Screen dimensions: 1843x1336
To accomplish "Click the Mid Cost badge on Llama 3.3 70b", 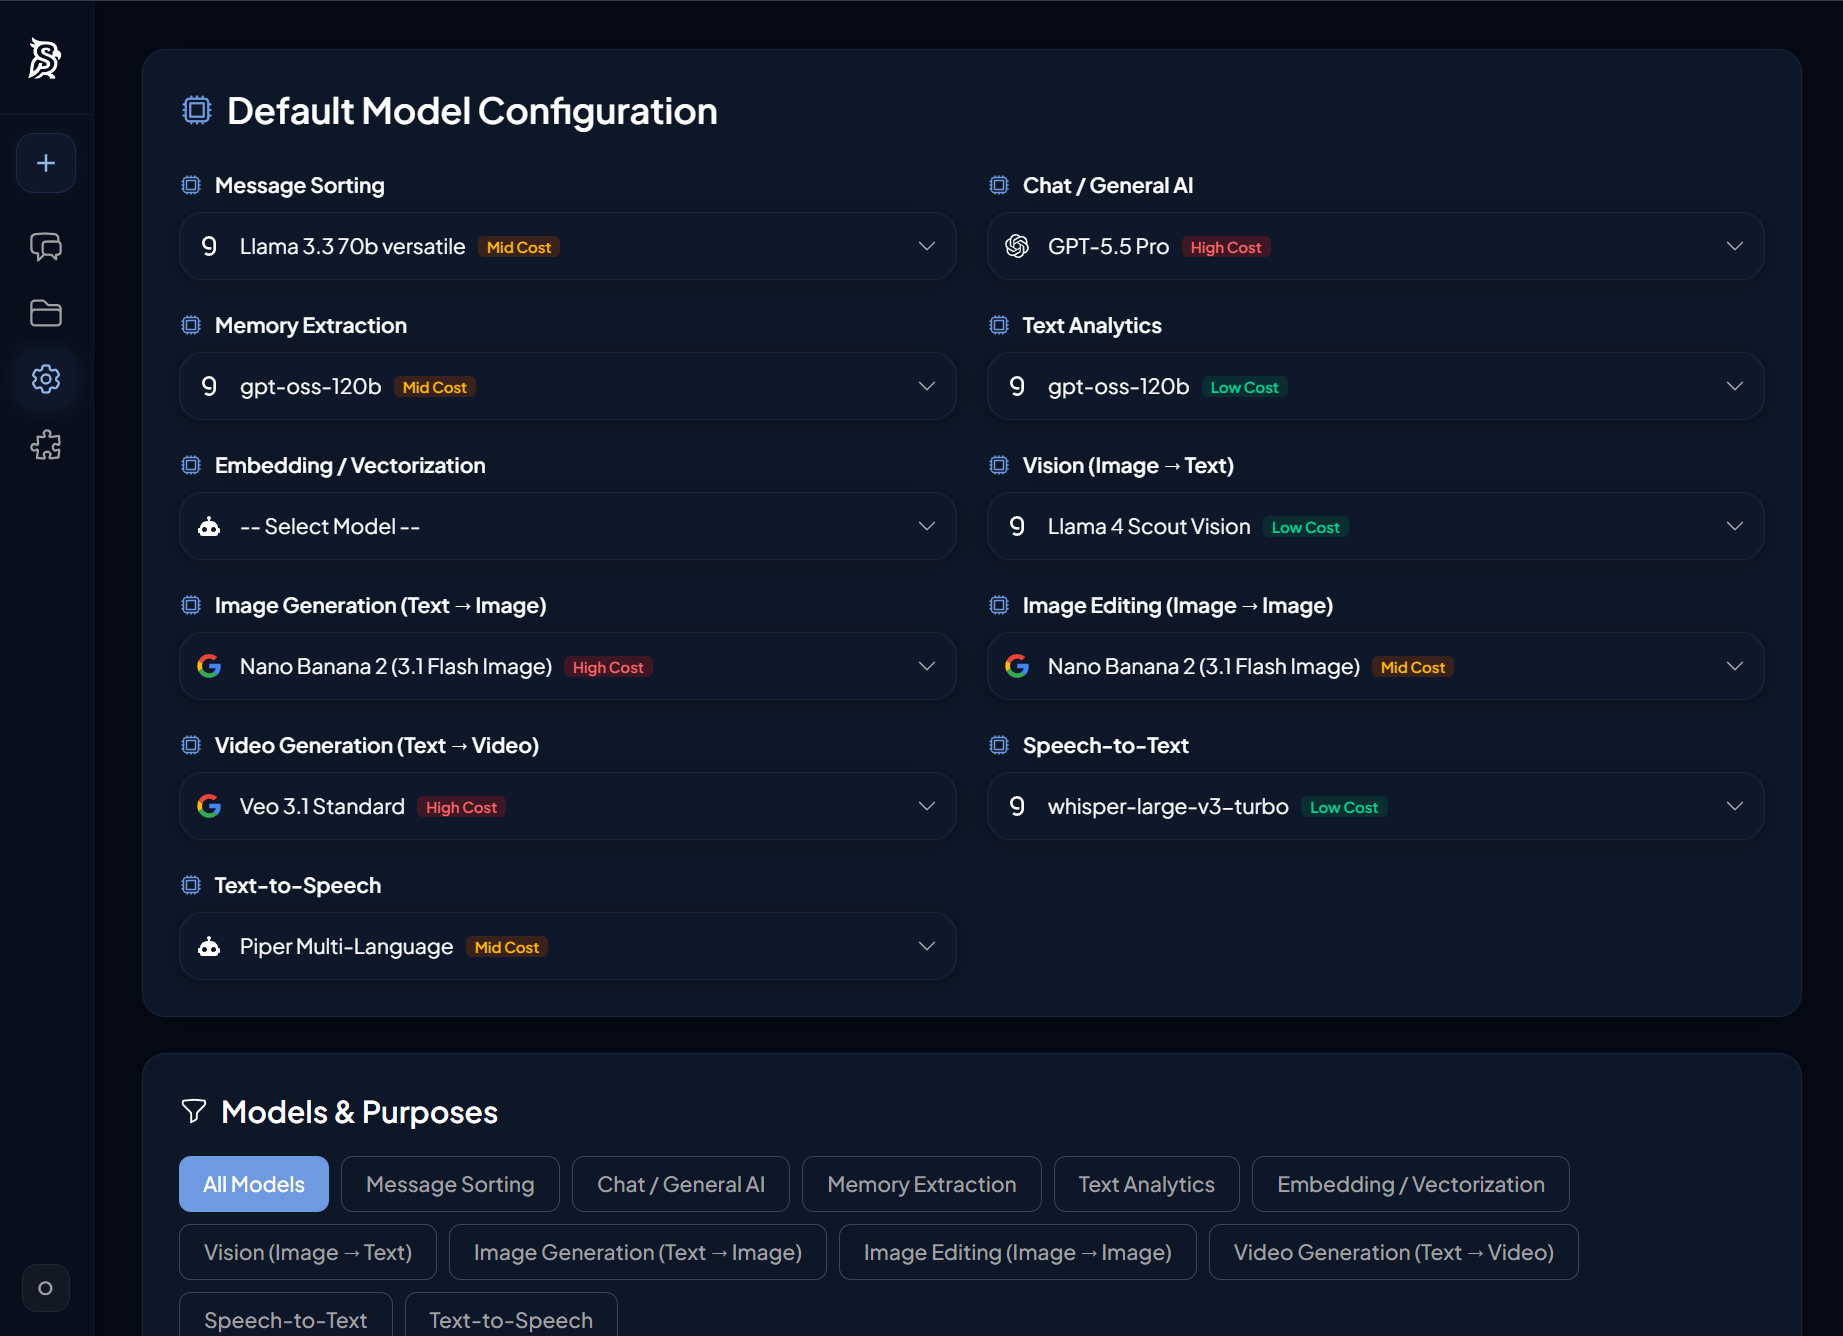I will coord(519,247).
